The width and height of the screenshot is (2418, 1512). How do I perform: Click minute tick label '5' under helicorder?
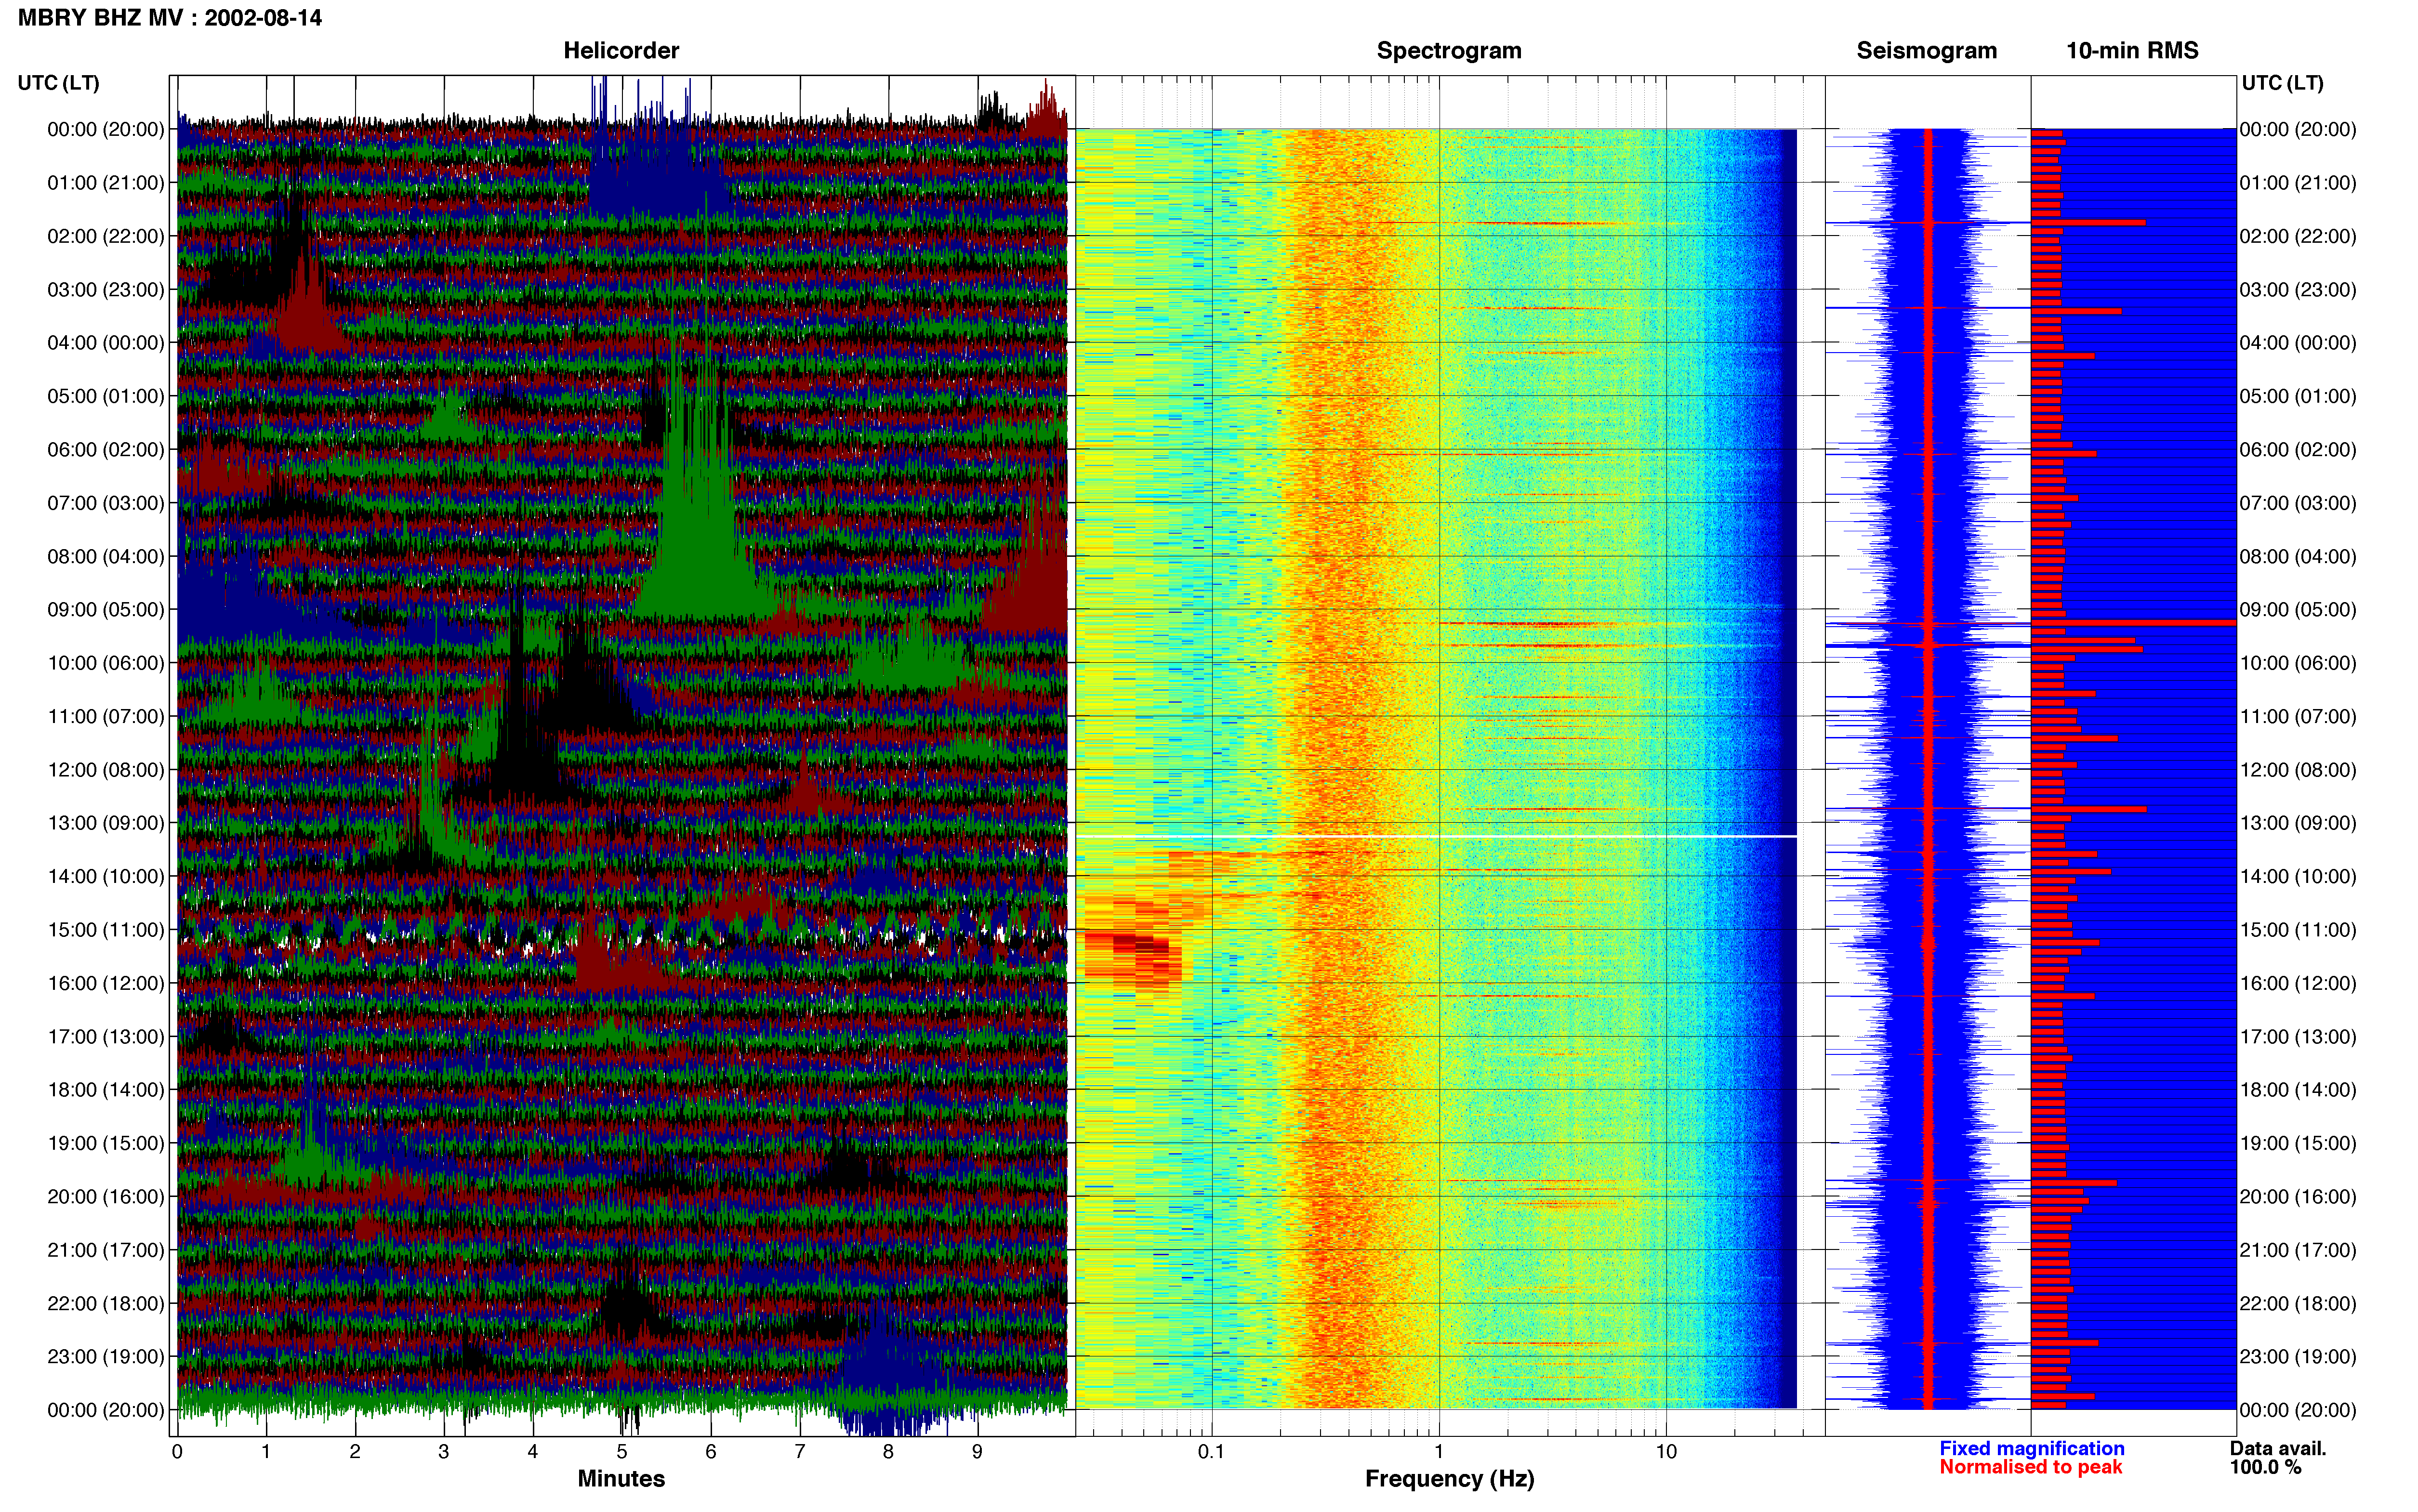click(x=621, y=1452)
